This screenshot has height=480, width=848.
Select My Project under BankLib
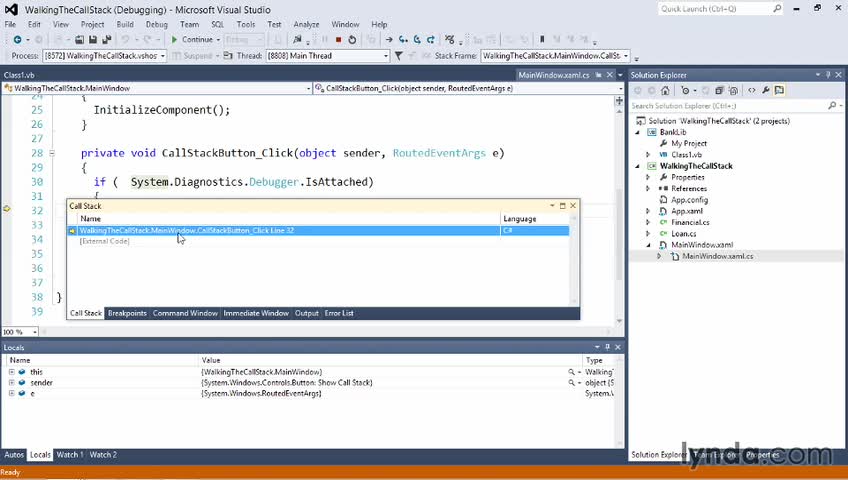(689, 143)
